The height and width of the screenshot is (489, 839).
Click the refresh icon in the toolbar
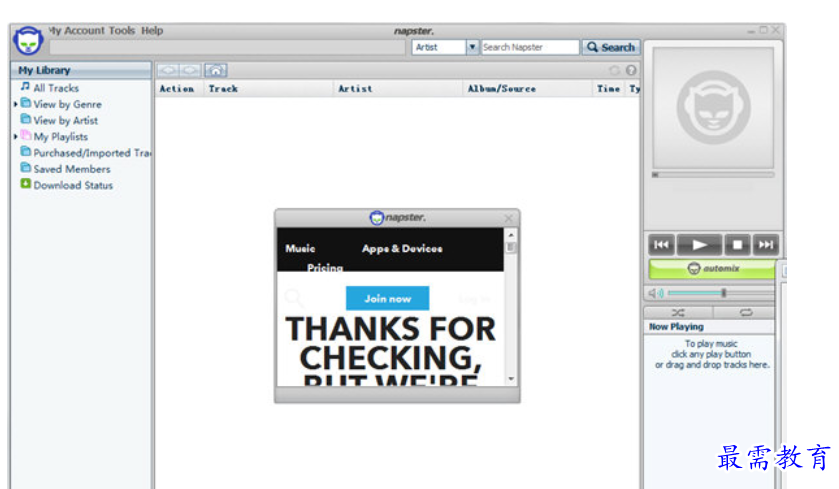(x=614, y=70)
